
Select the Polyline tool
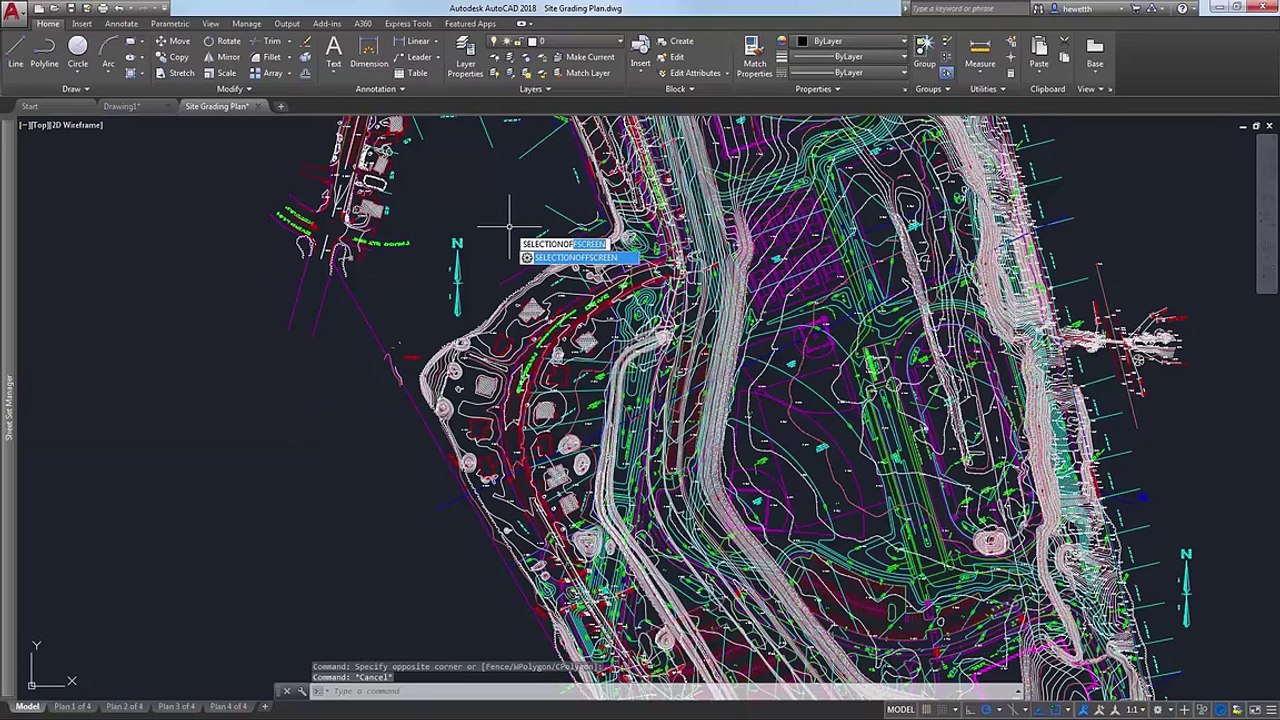tap(44, 52)
